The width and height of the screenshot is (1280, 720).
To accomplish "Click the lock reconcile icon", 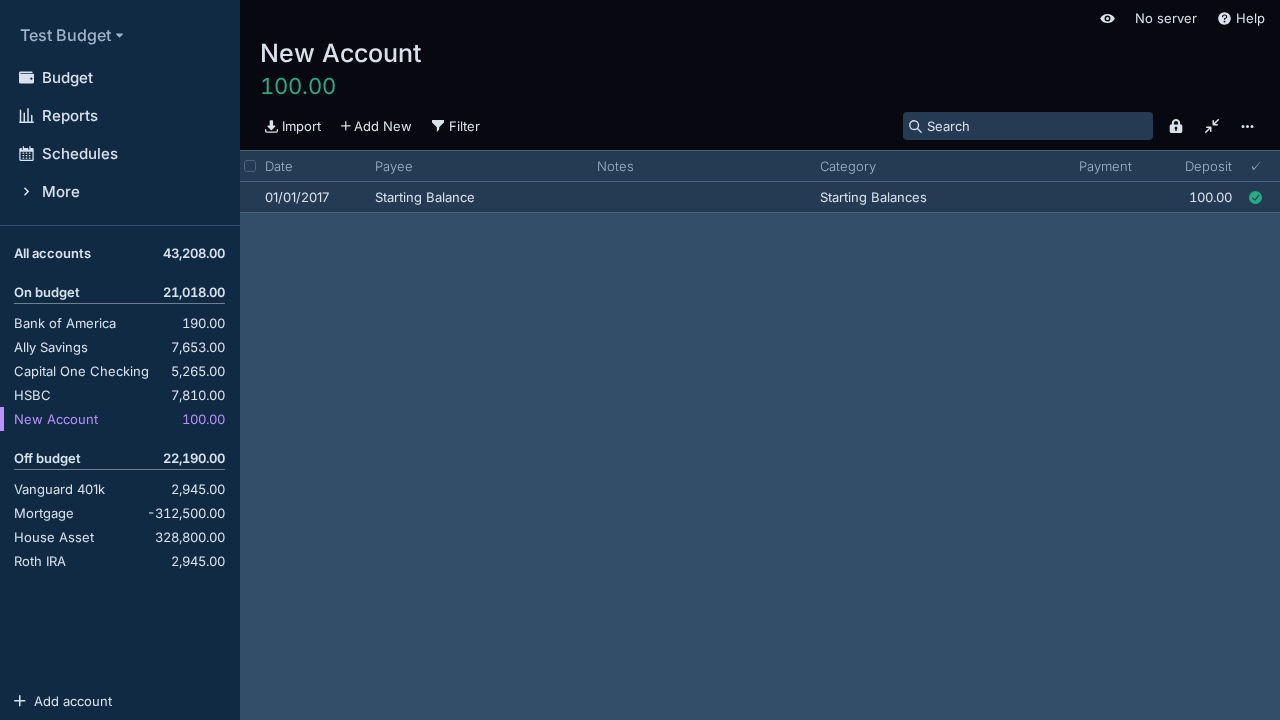I will tap(1176, 126).
